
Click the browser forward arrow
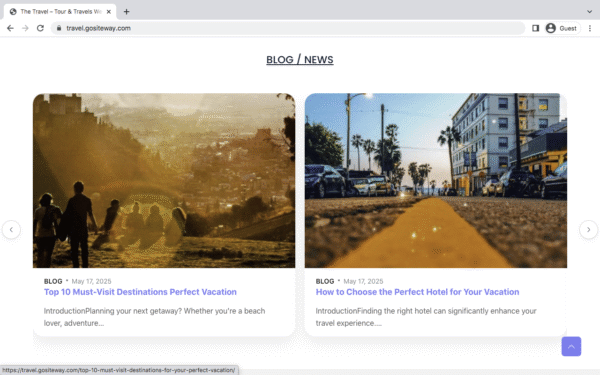click(25, 28)
